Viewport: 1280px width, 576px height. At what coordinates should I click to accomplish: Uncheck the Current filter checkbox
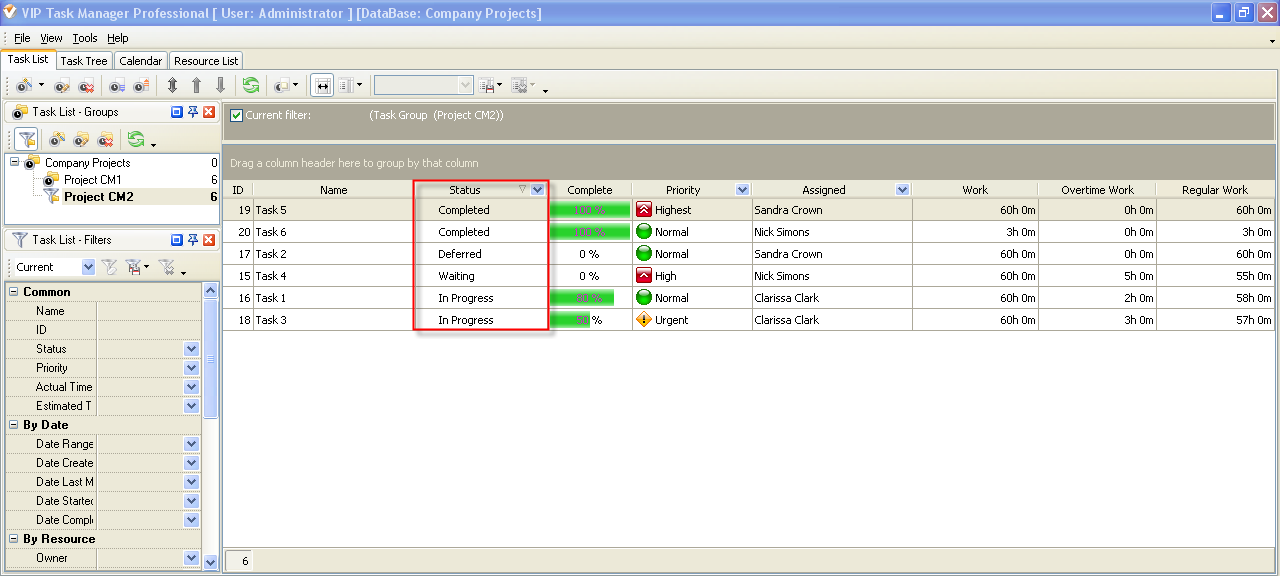(237, 115)
